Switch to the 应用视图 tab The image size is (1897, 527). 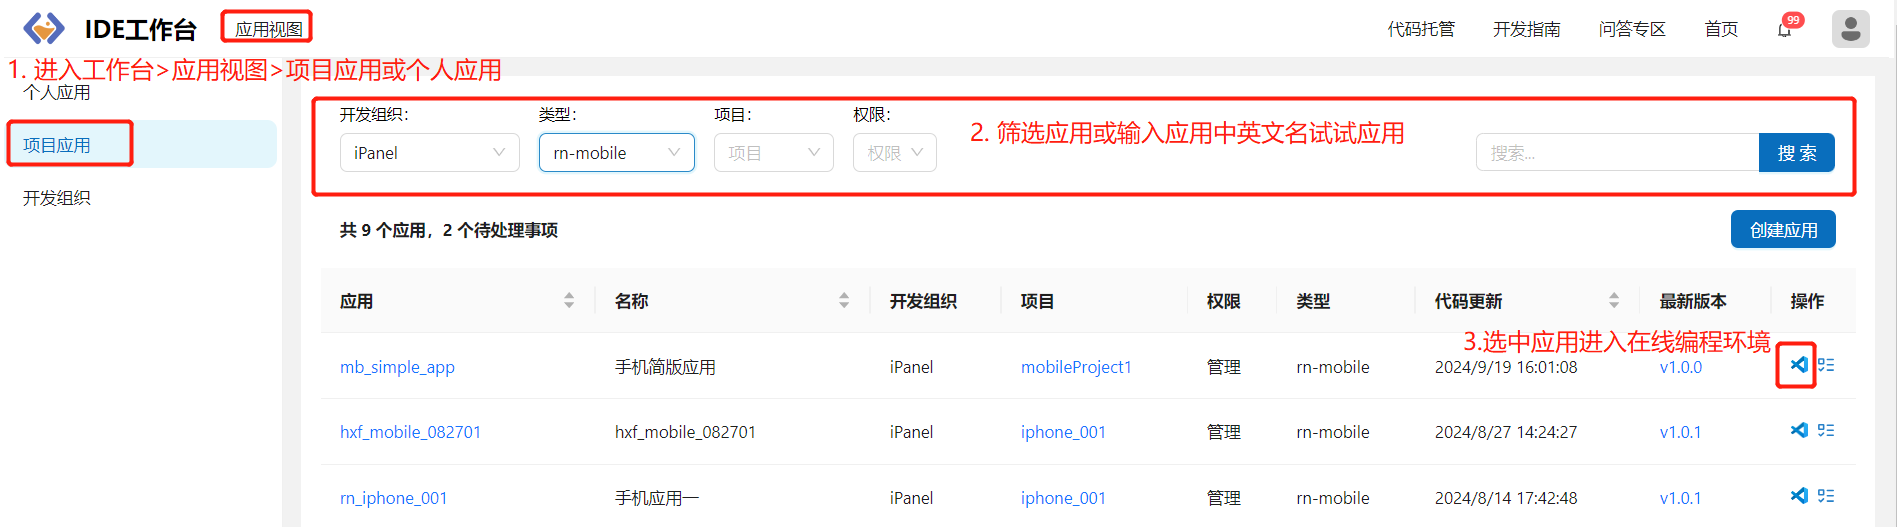pyautogui.click(x=268, y=29)
